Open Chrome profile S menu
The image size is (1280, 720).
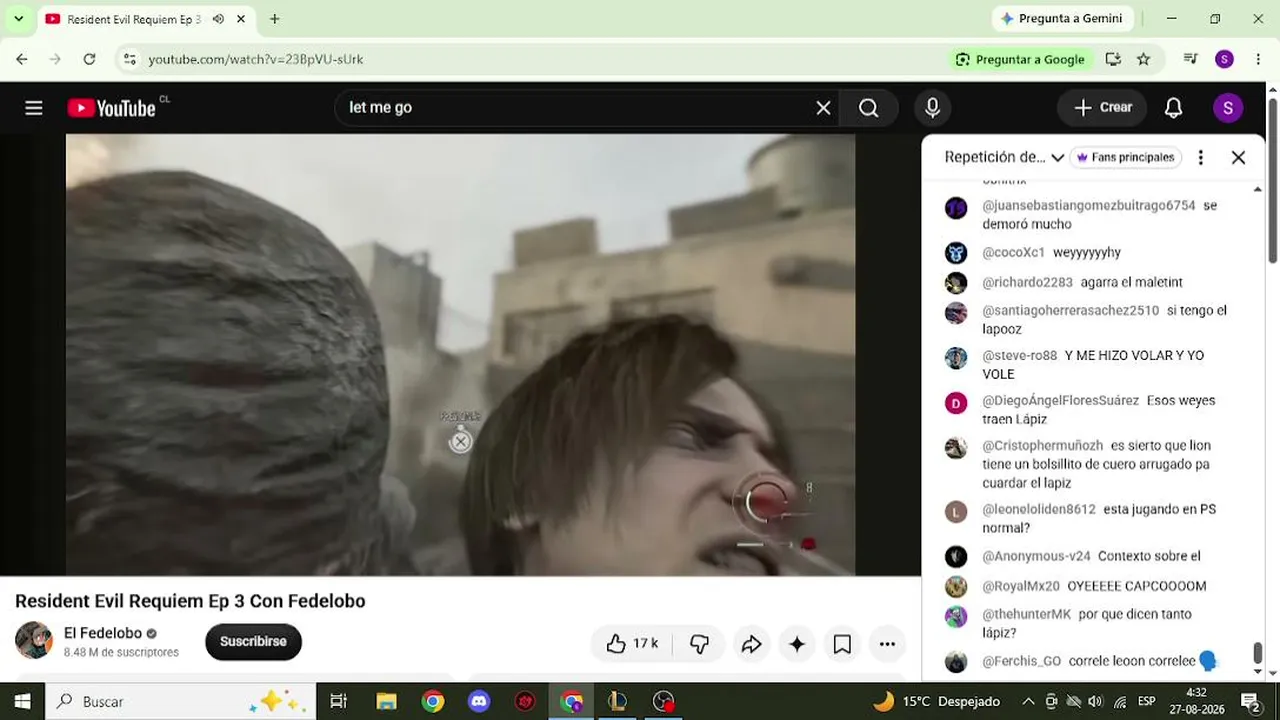[x=1224, y=59]
